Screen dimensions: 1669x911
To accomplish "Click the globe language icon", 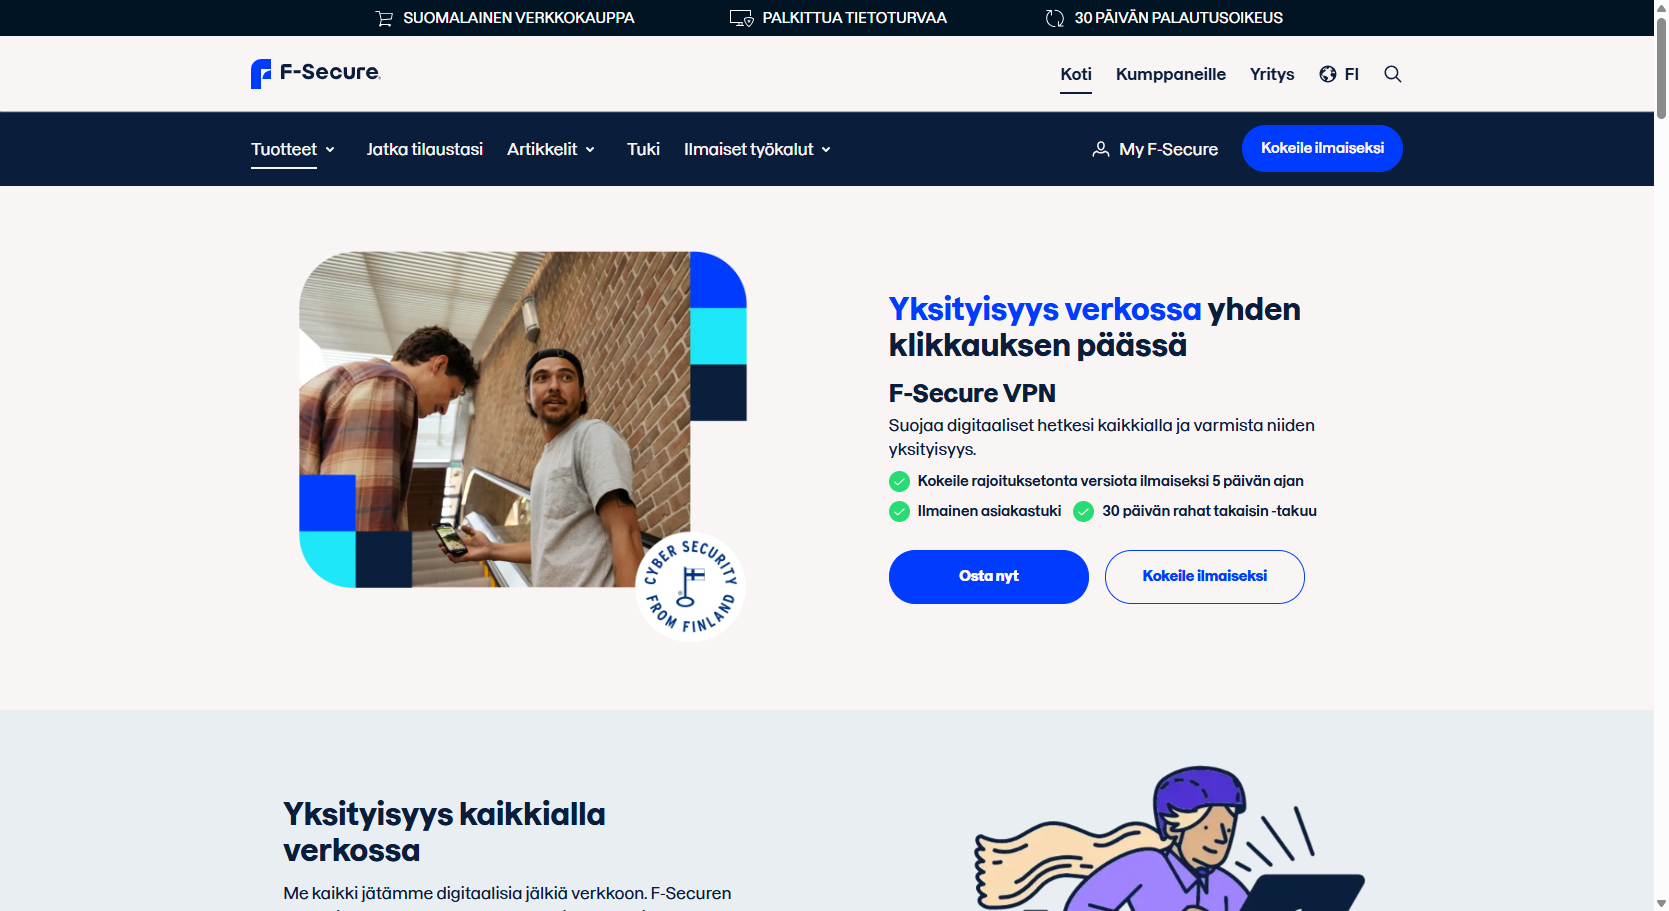I will point(1327,74).
